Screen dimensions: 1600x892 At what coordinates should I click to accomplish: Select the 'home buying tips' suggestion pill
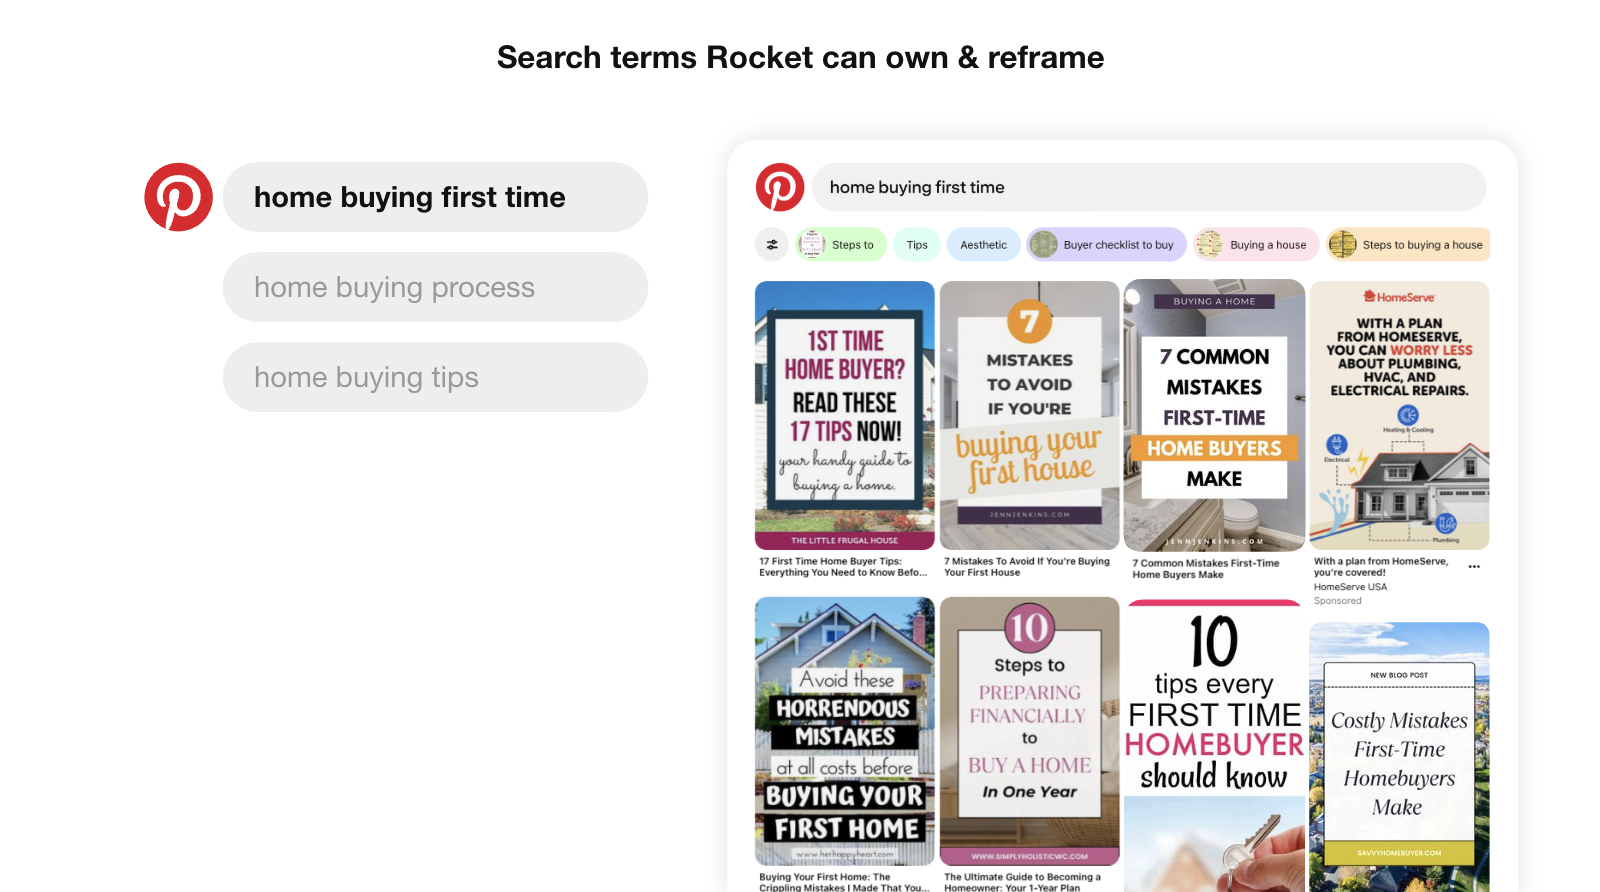pyautogui.click(x=435, y=377)
